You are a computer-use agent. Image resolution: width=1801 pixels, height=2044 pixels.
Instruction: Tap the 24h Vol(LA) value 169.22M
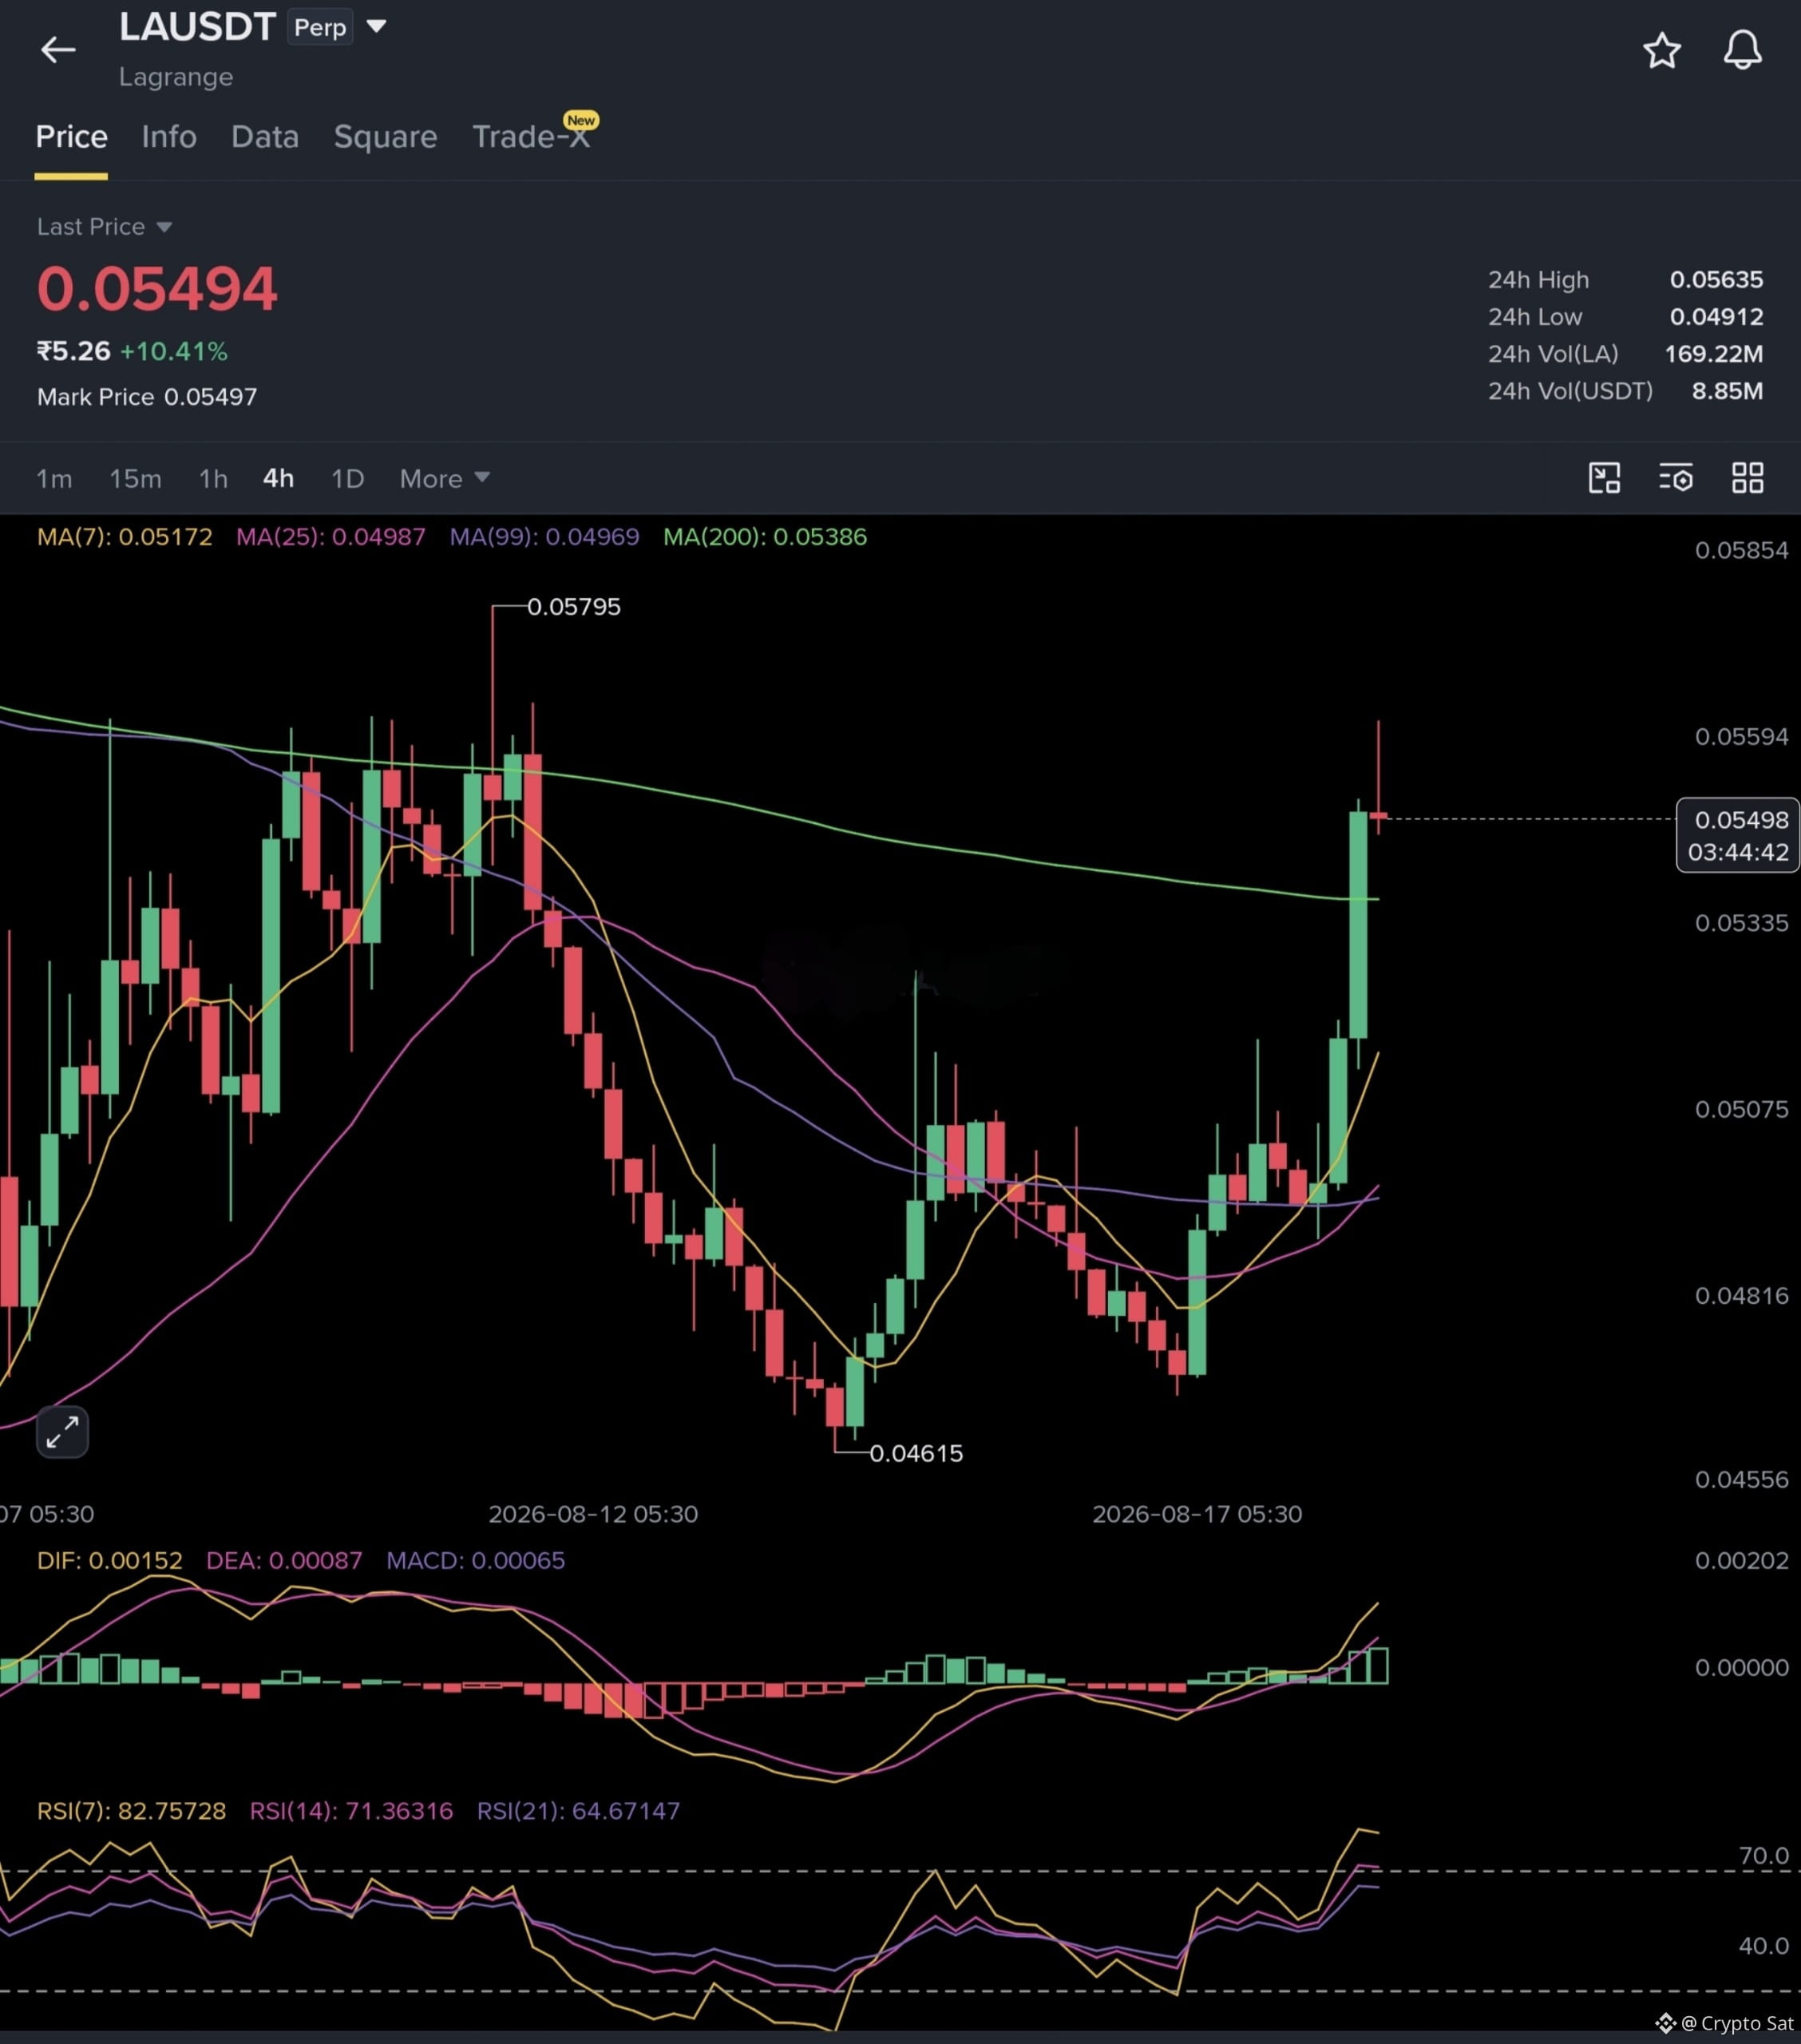click(x=1714, y=354)
